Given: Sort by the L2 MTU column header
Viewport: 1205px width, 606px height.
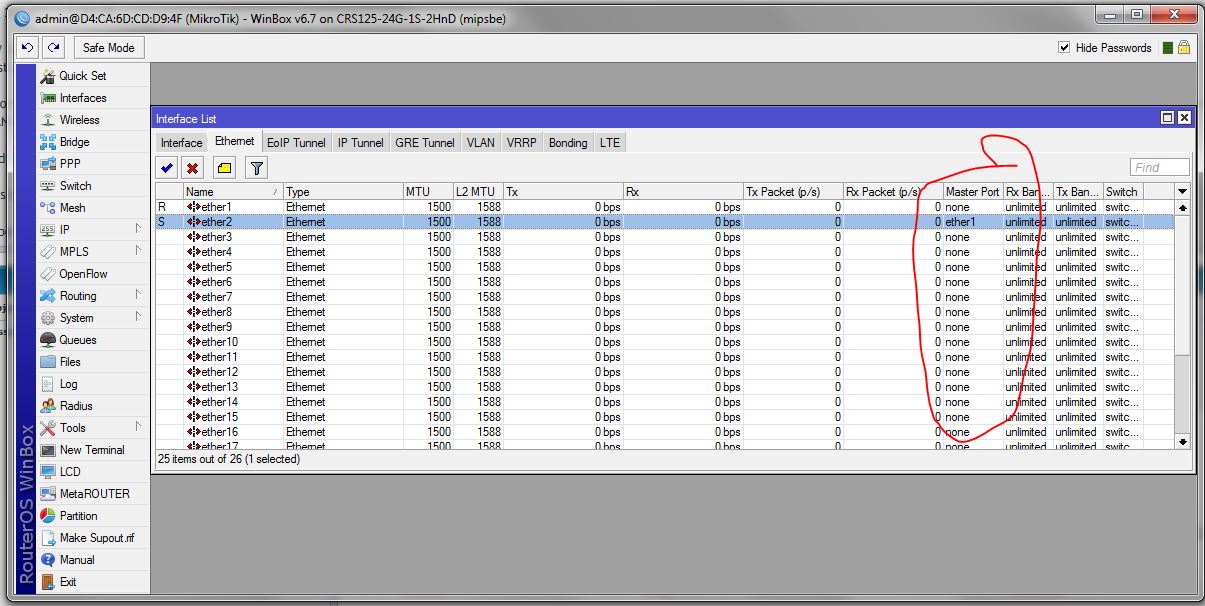Looking at the screenshot, I should coord(478,192).
